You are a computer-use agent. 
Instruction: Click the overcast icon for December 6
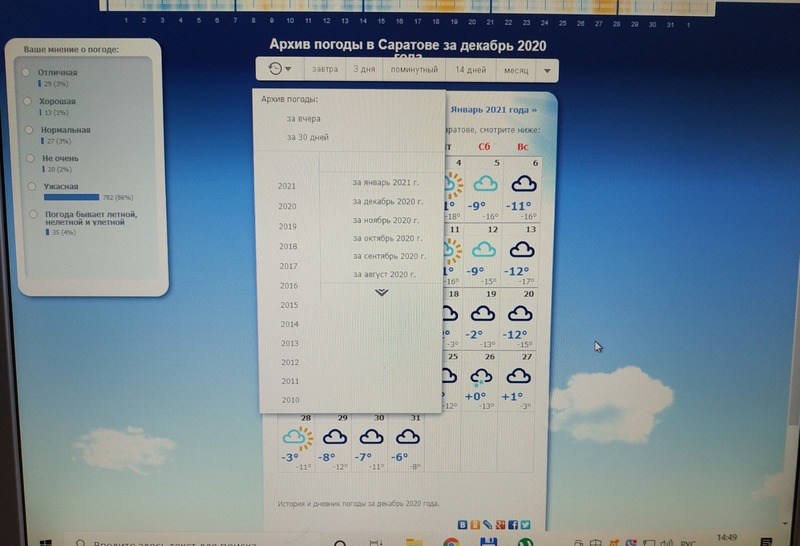(524, 184)
